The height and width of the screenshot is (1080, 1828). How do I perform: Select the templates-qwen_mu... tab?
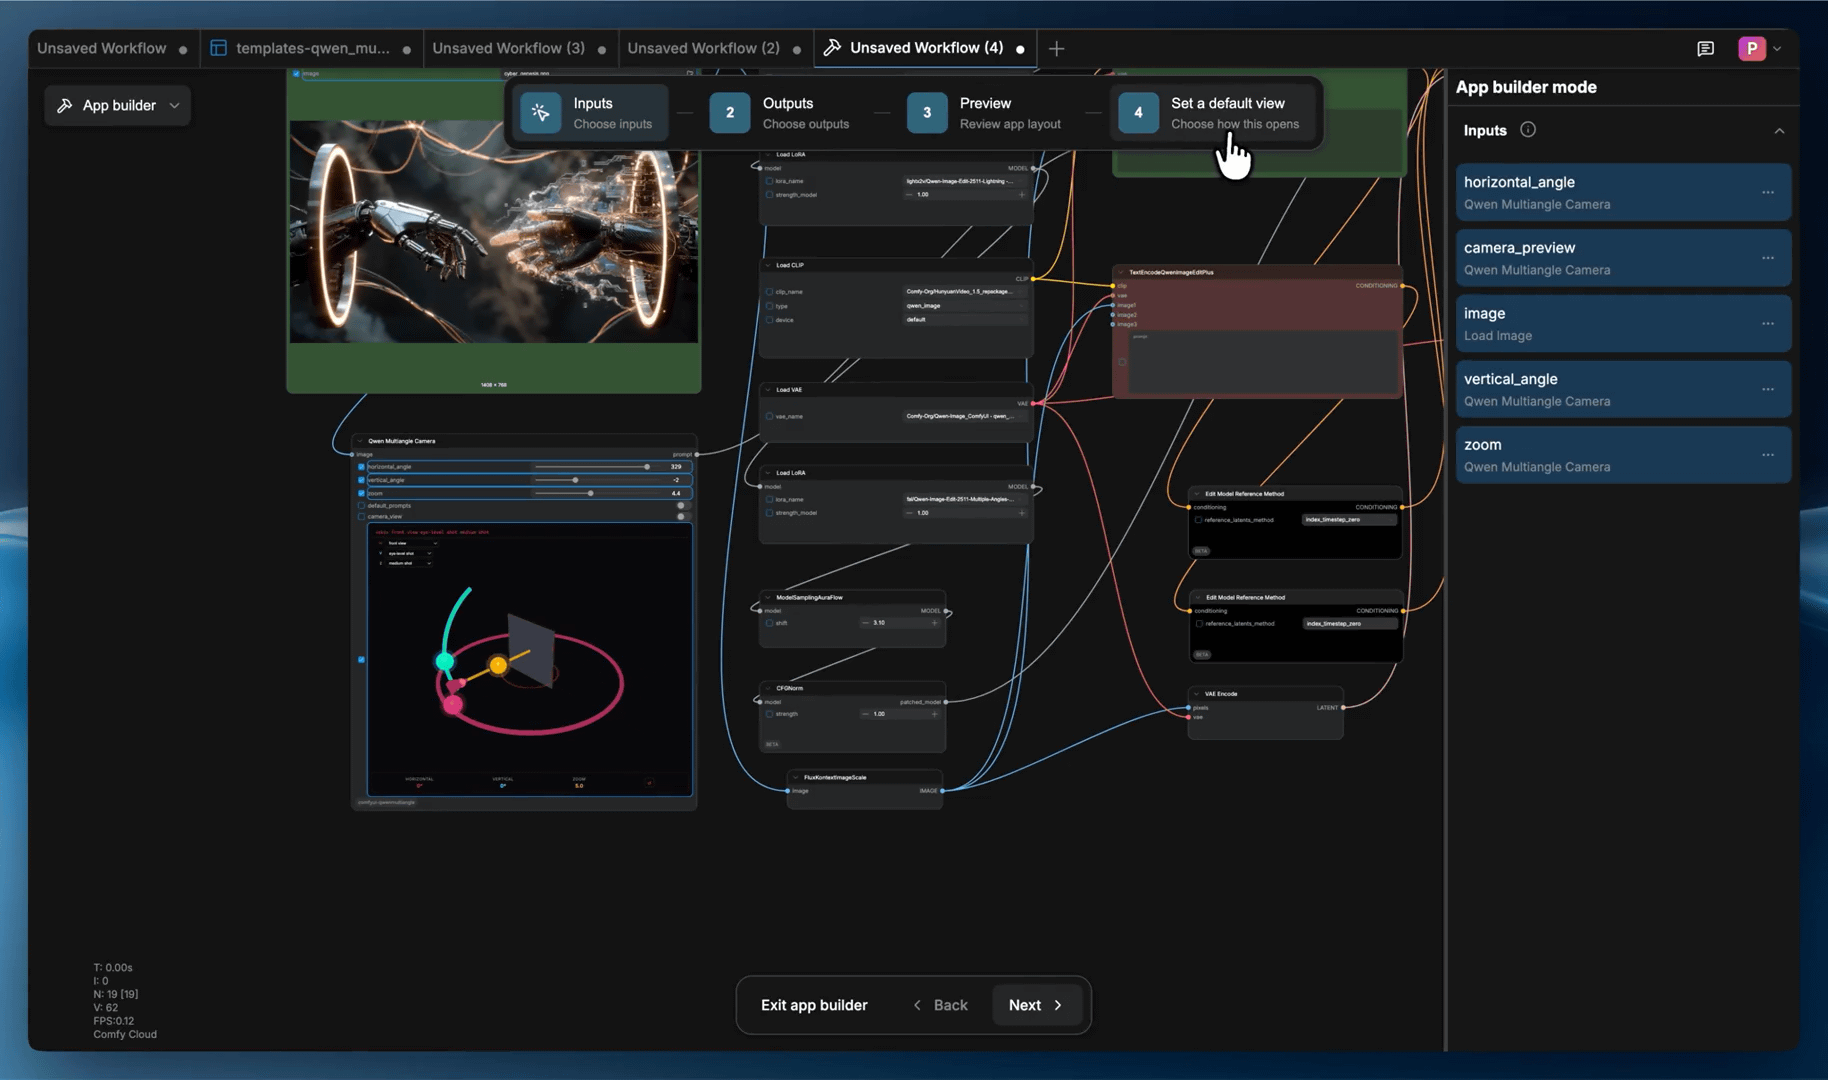tap(310, 47)
